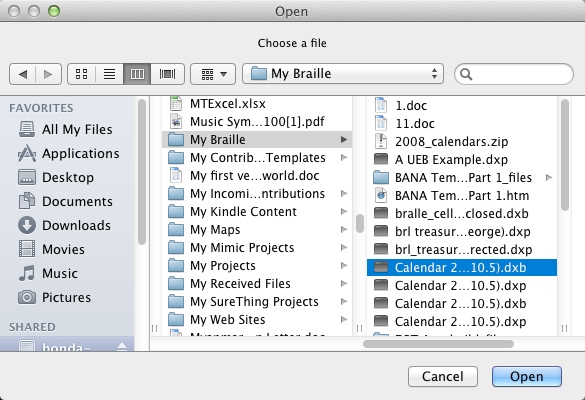Open the My Web Sites folder icon
The height and width of the screenshot is (400, 585).
point(176,319)
